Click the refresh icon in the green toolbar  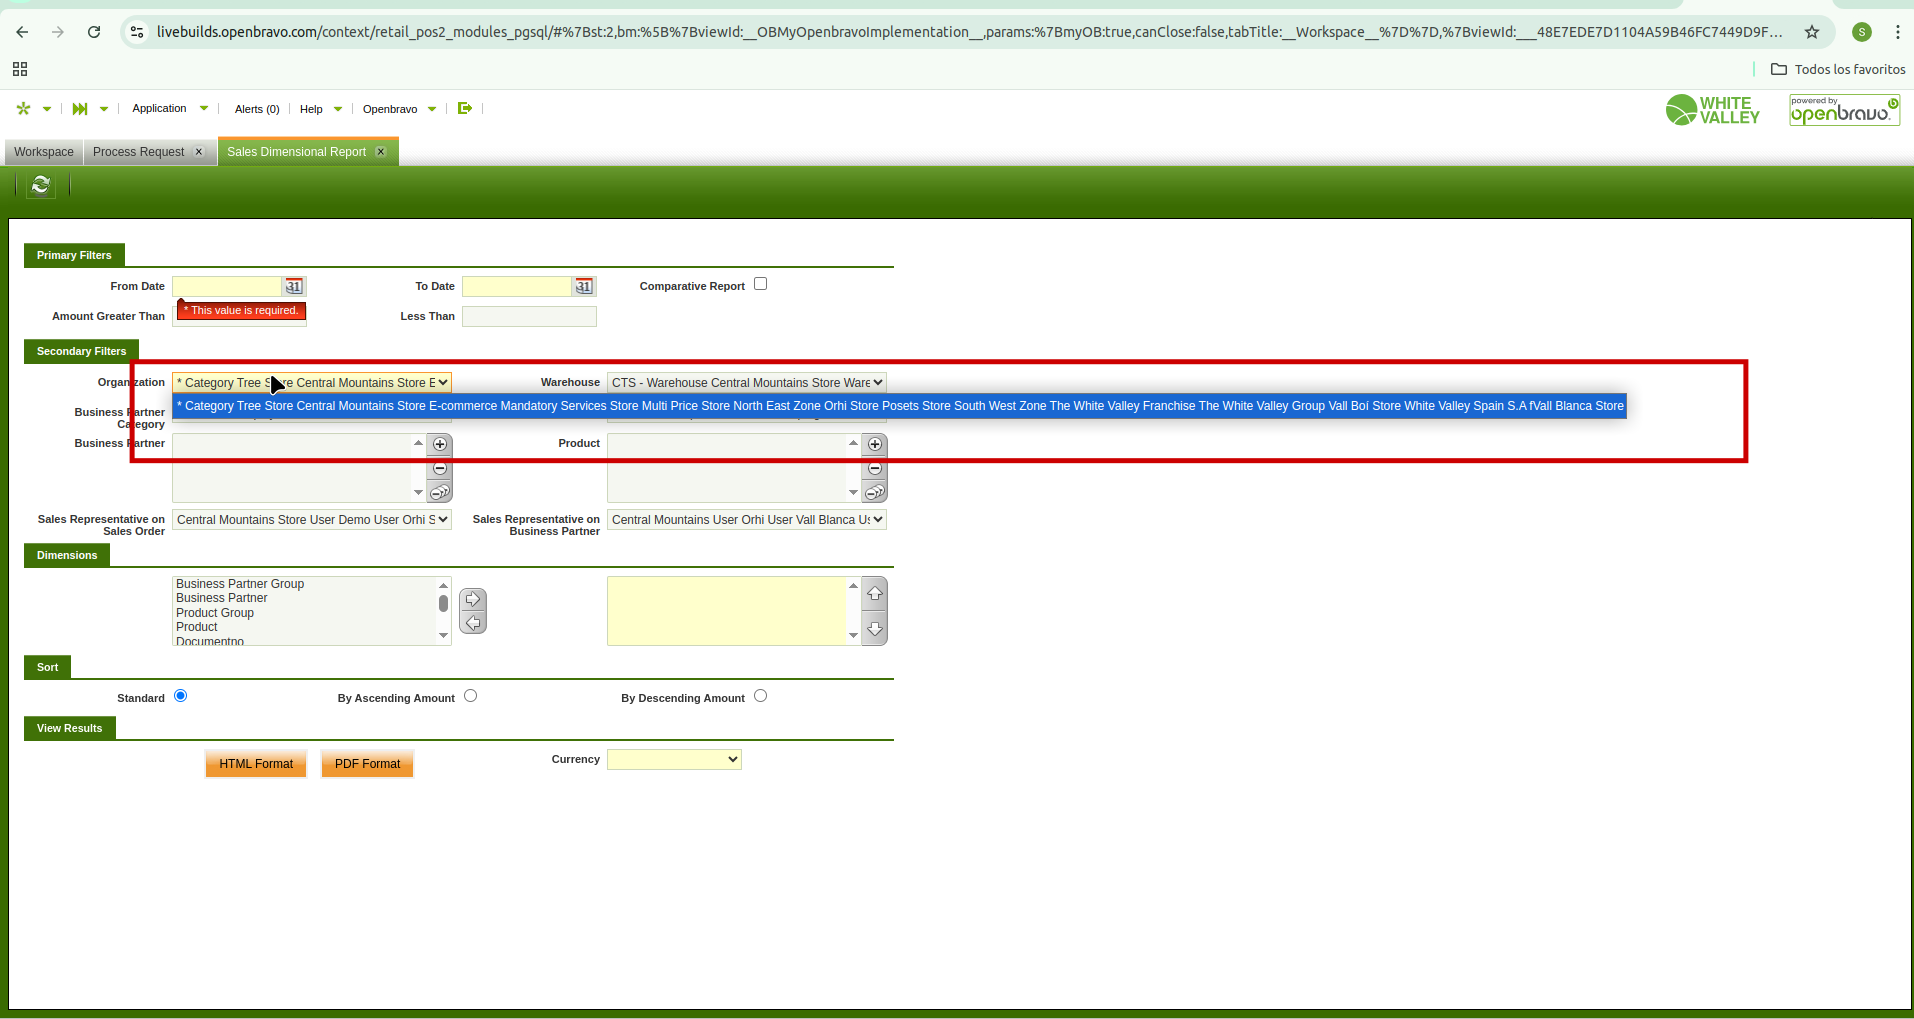pyautogui.click(x=41, y=185)
